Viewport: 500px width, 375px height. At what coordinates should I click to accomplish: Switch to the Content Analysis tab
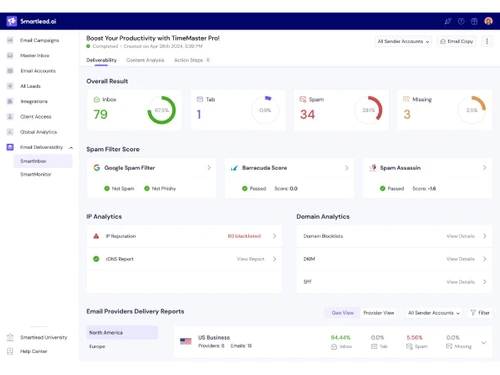(145, 60)
